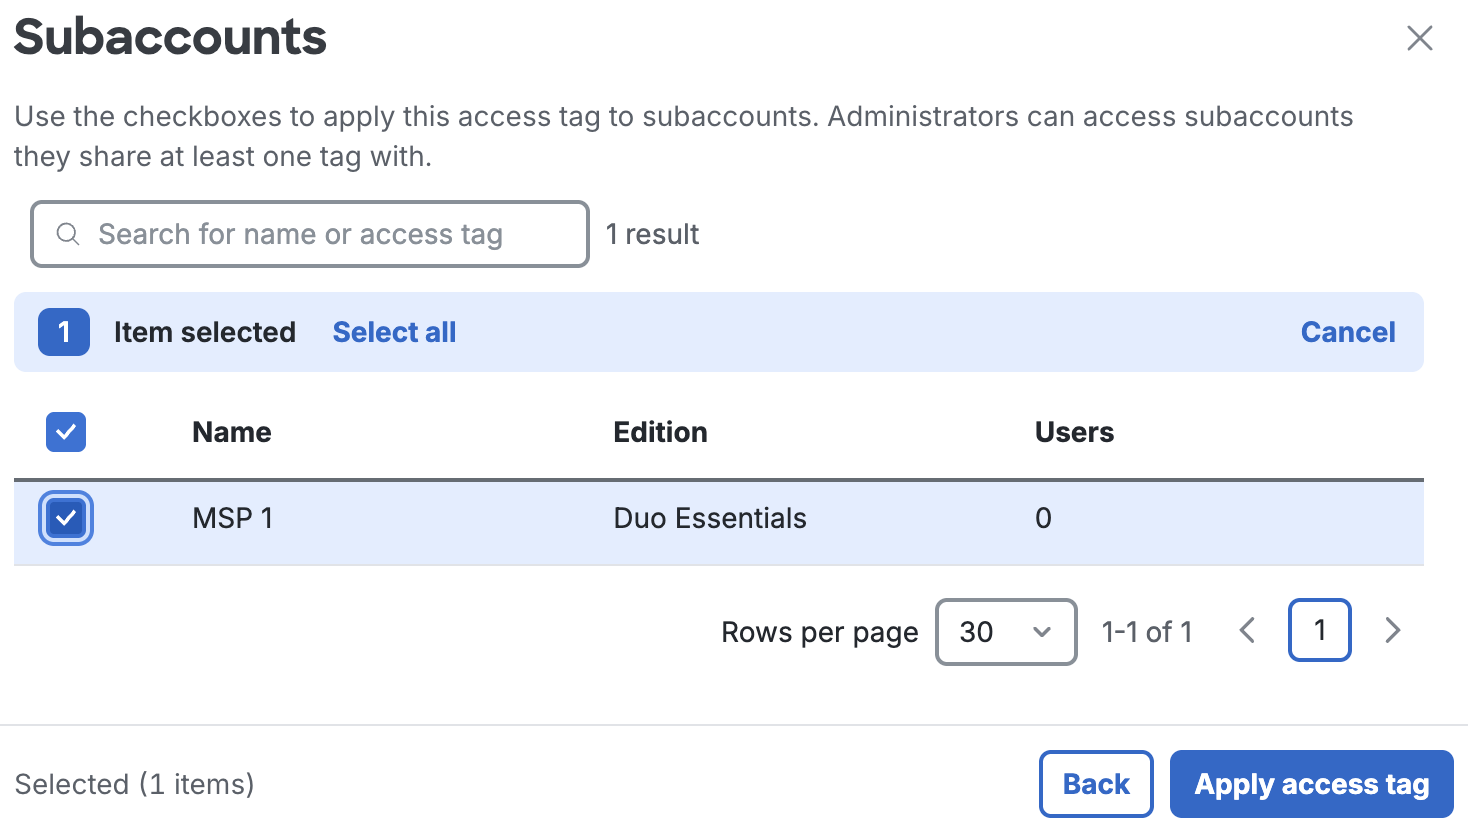
Task: Cancel the current selection
Action: click(x=1348, y=332)
